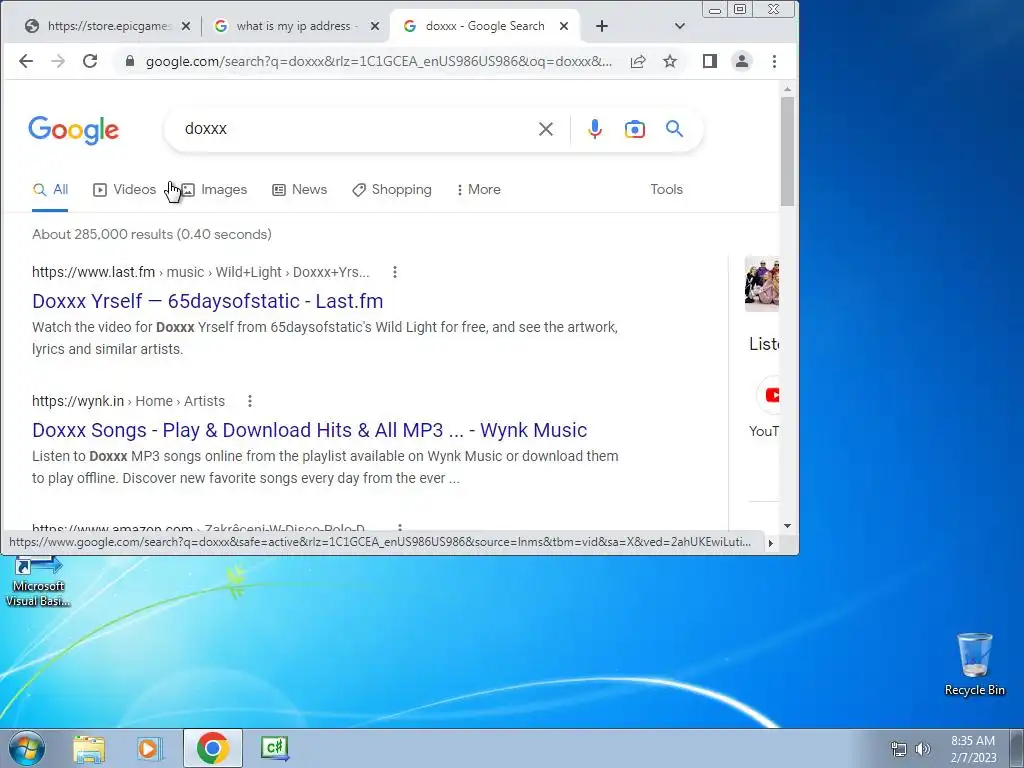Click the Chrome taskbar icon

tap(212, 748)
